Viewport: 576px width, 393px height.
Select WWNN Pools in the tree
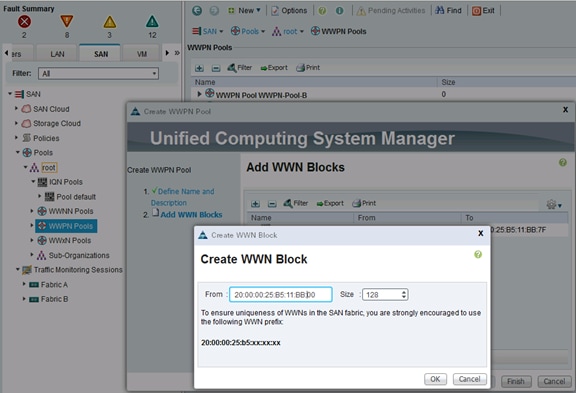coord(71,211)
